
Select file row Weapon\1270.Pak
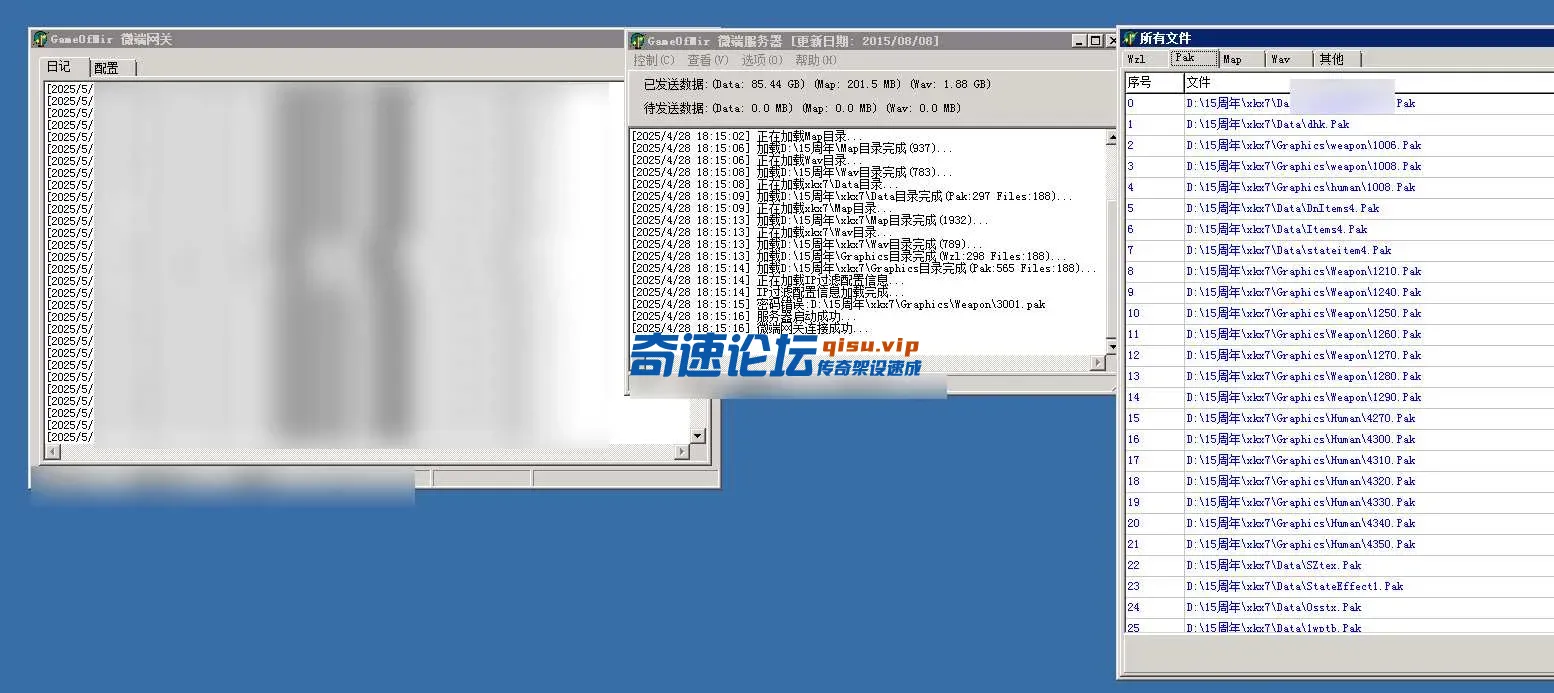(1338, 355)
